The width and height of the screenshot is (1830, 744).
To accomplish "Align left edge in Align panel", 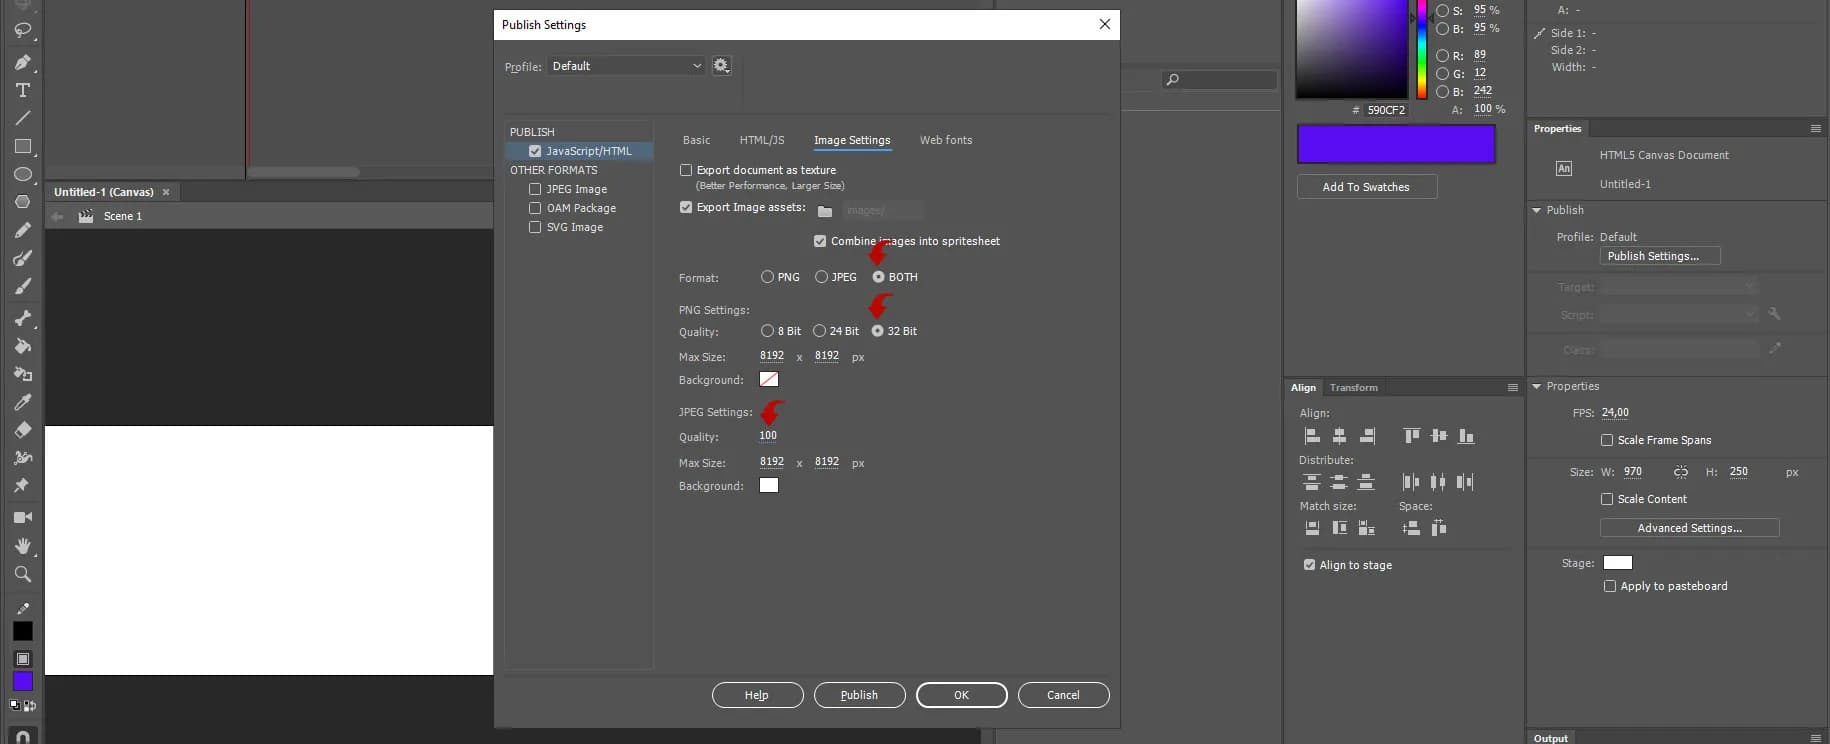I will (1312, 436).
